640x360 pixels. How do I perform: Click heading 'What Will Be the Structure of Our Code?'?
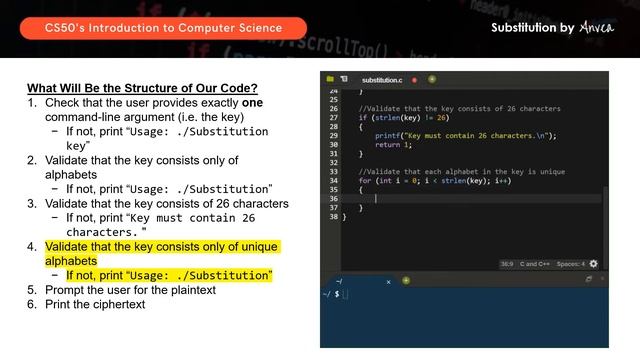[142, 88]
